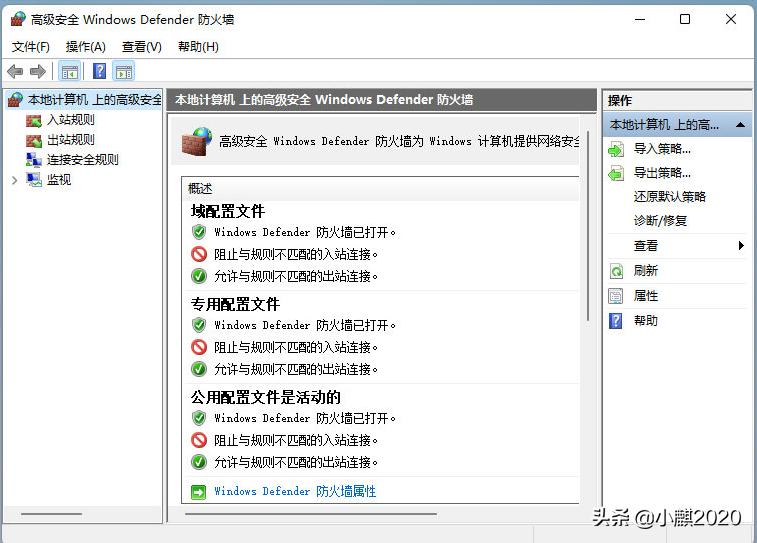This screenshot has height=543, width=757.
Task: Click 导入策略... action
Action: point(662,149)
